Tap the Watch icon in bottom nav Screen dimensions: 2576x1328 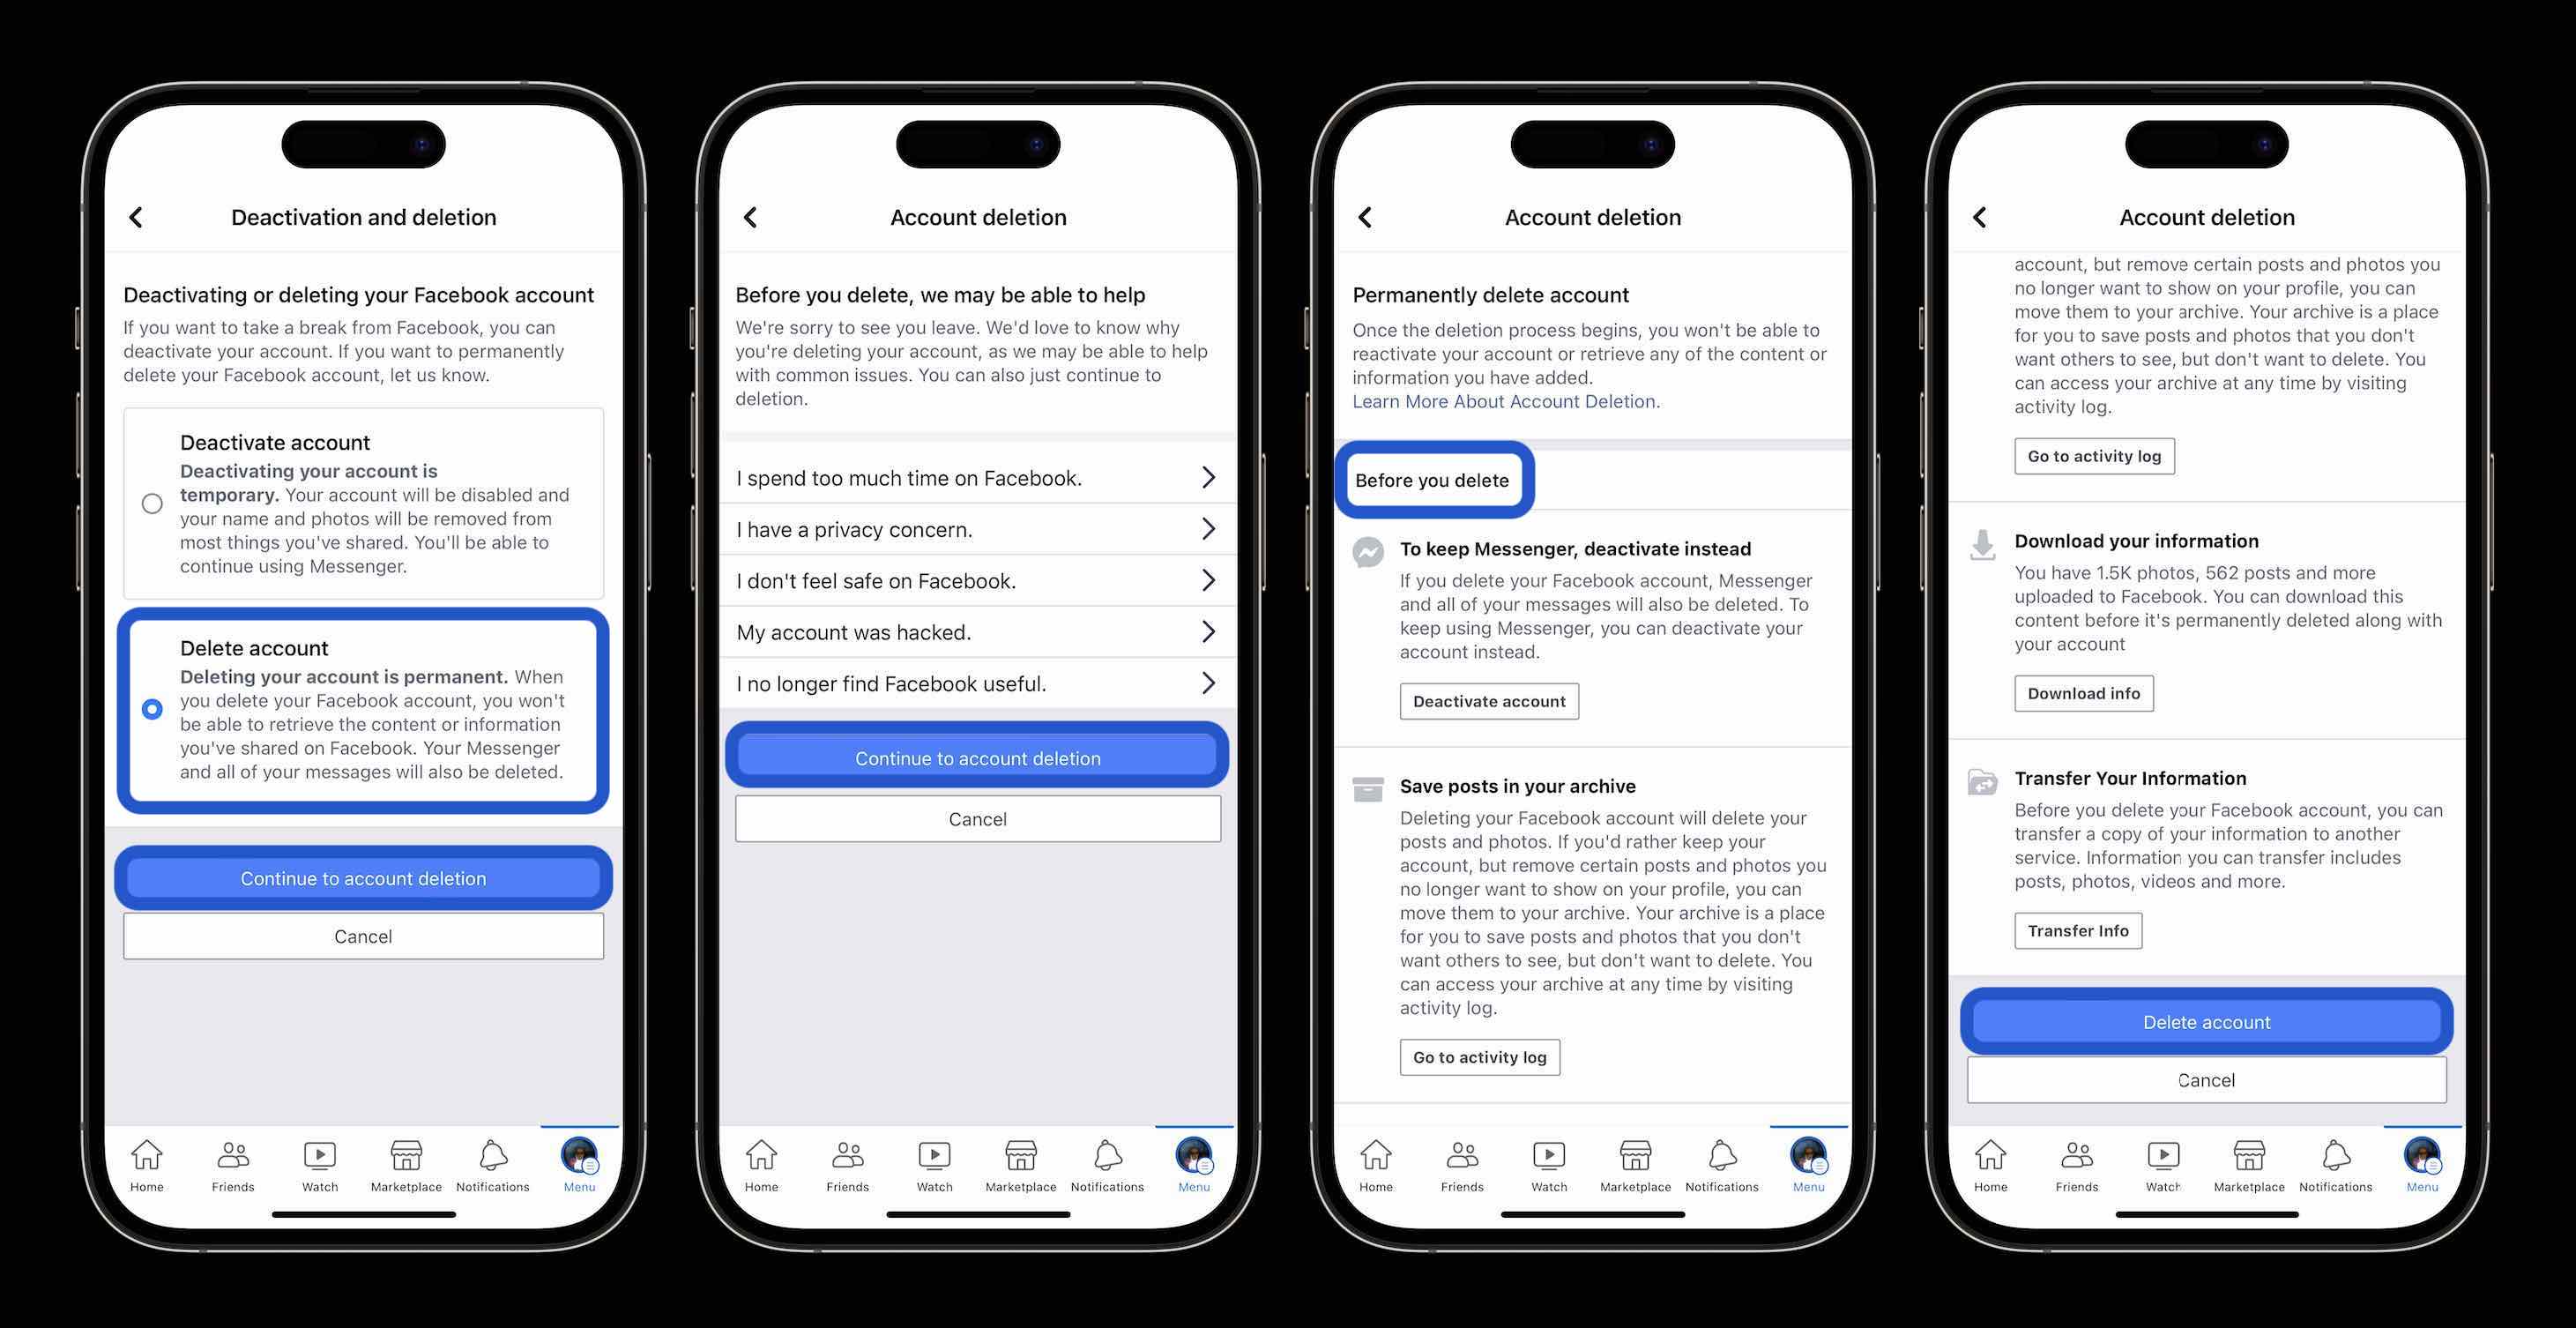pos(316,1160)
